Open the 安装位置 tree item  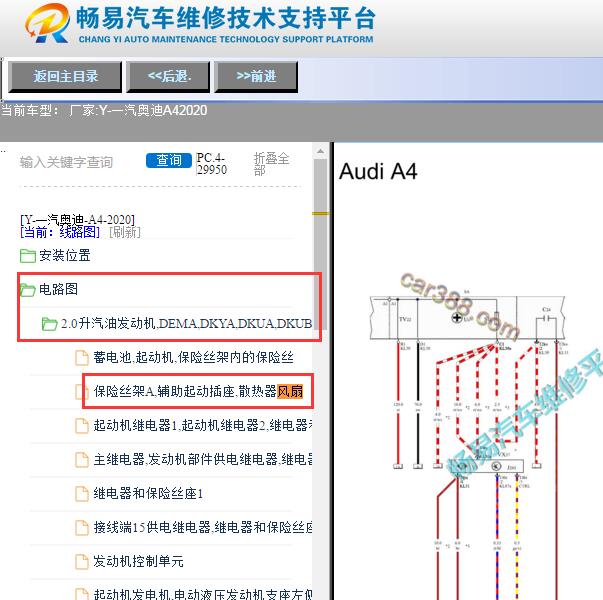(x=65, y=255)
